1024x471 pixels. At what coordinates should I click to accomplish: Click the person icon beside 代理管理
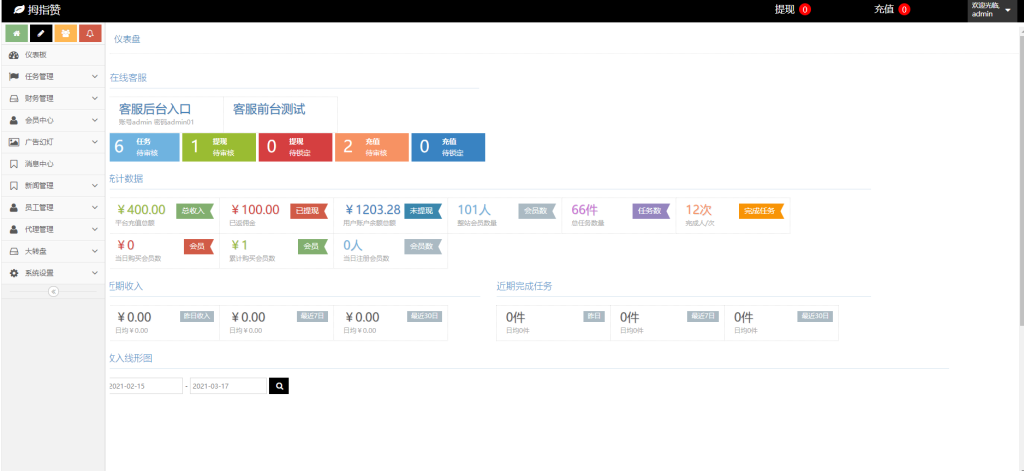[x=14, y=229]
